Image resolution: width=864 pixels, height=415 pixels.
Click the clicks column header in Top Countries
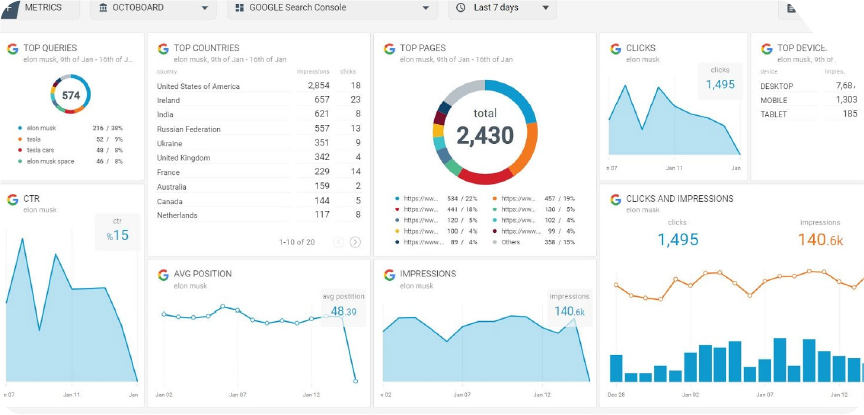coord(348,72)
